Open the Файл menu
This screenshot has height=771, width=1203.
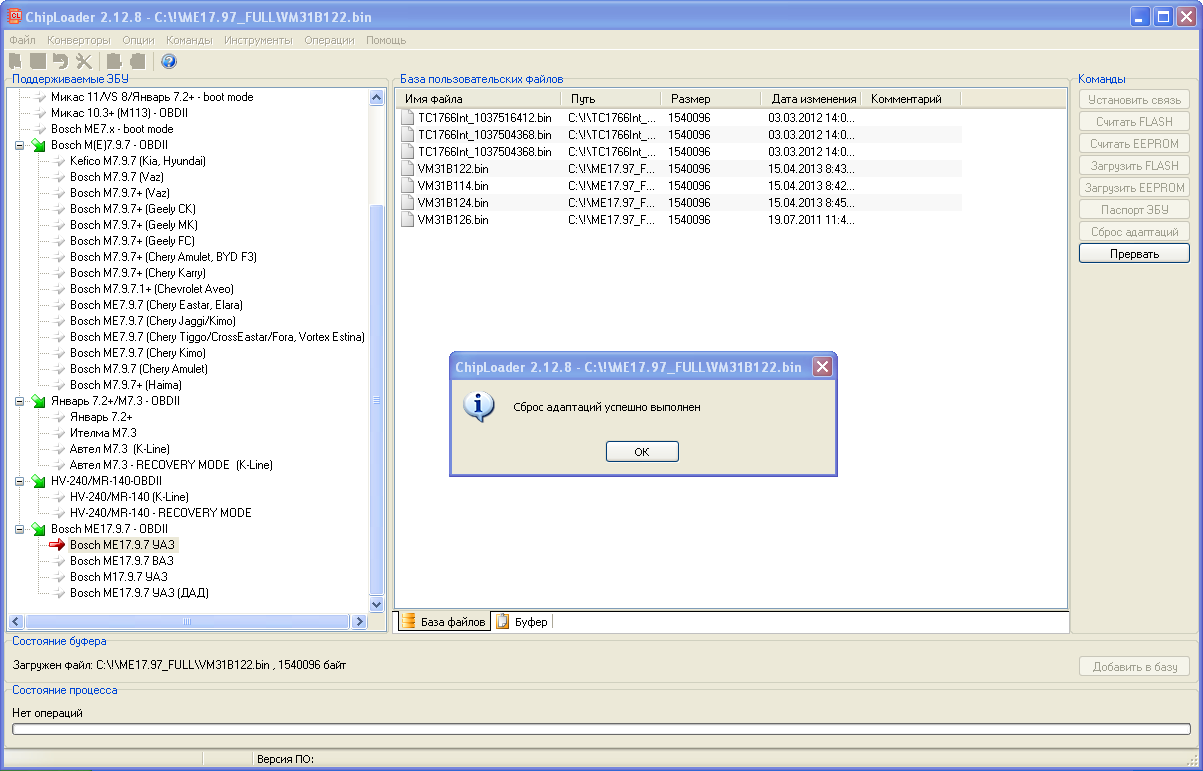tap(22, 40)
